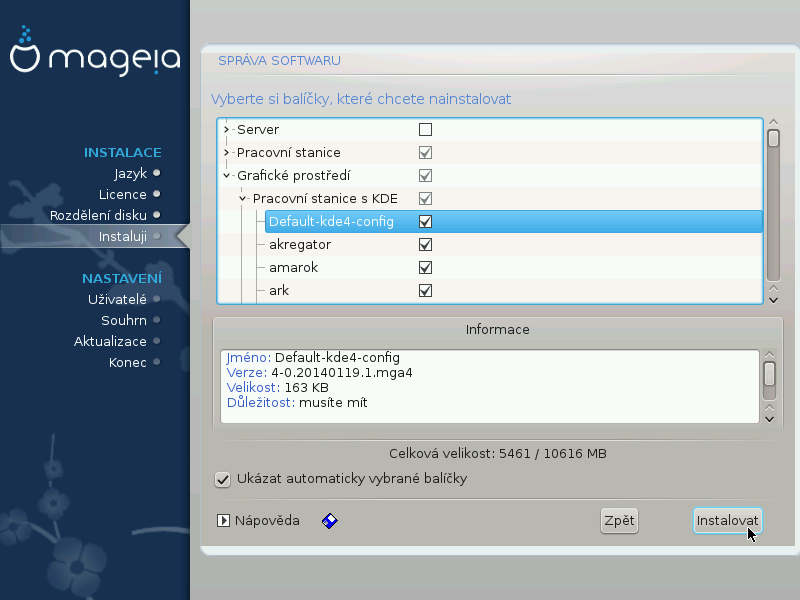
Task: Select the Default-kde4-config package row
Action: pyautogui.click(x=514, y=221)
